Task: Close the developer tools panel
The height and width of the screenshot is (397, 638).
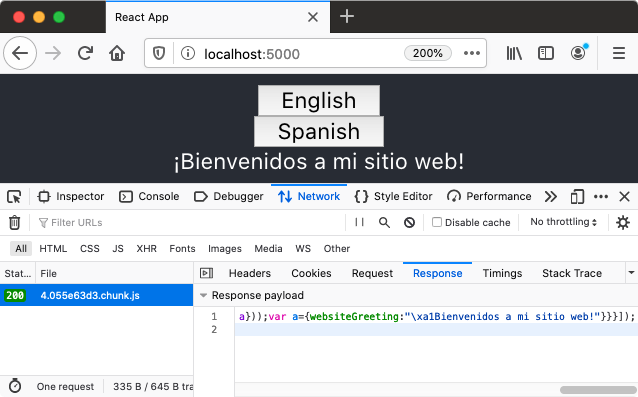Action: coord(624,197)
